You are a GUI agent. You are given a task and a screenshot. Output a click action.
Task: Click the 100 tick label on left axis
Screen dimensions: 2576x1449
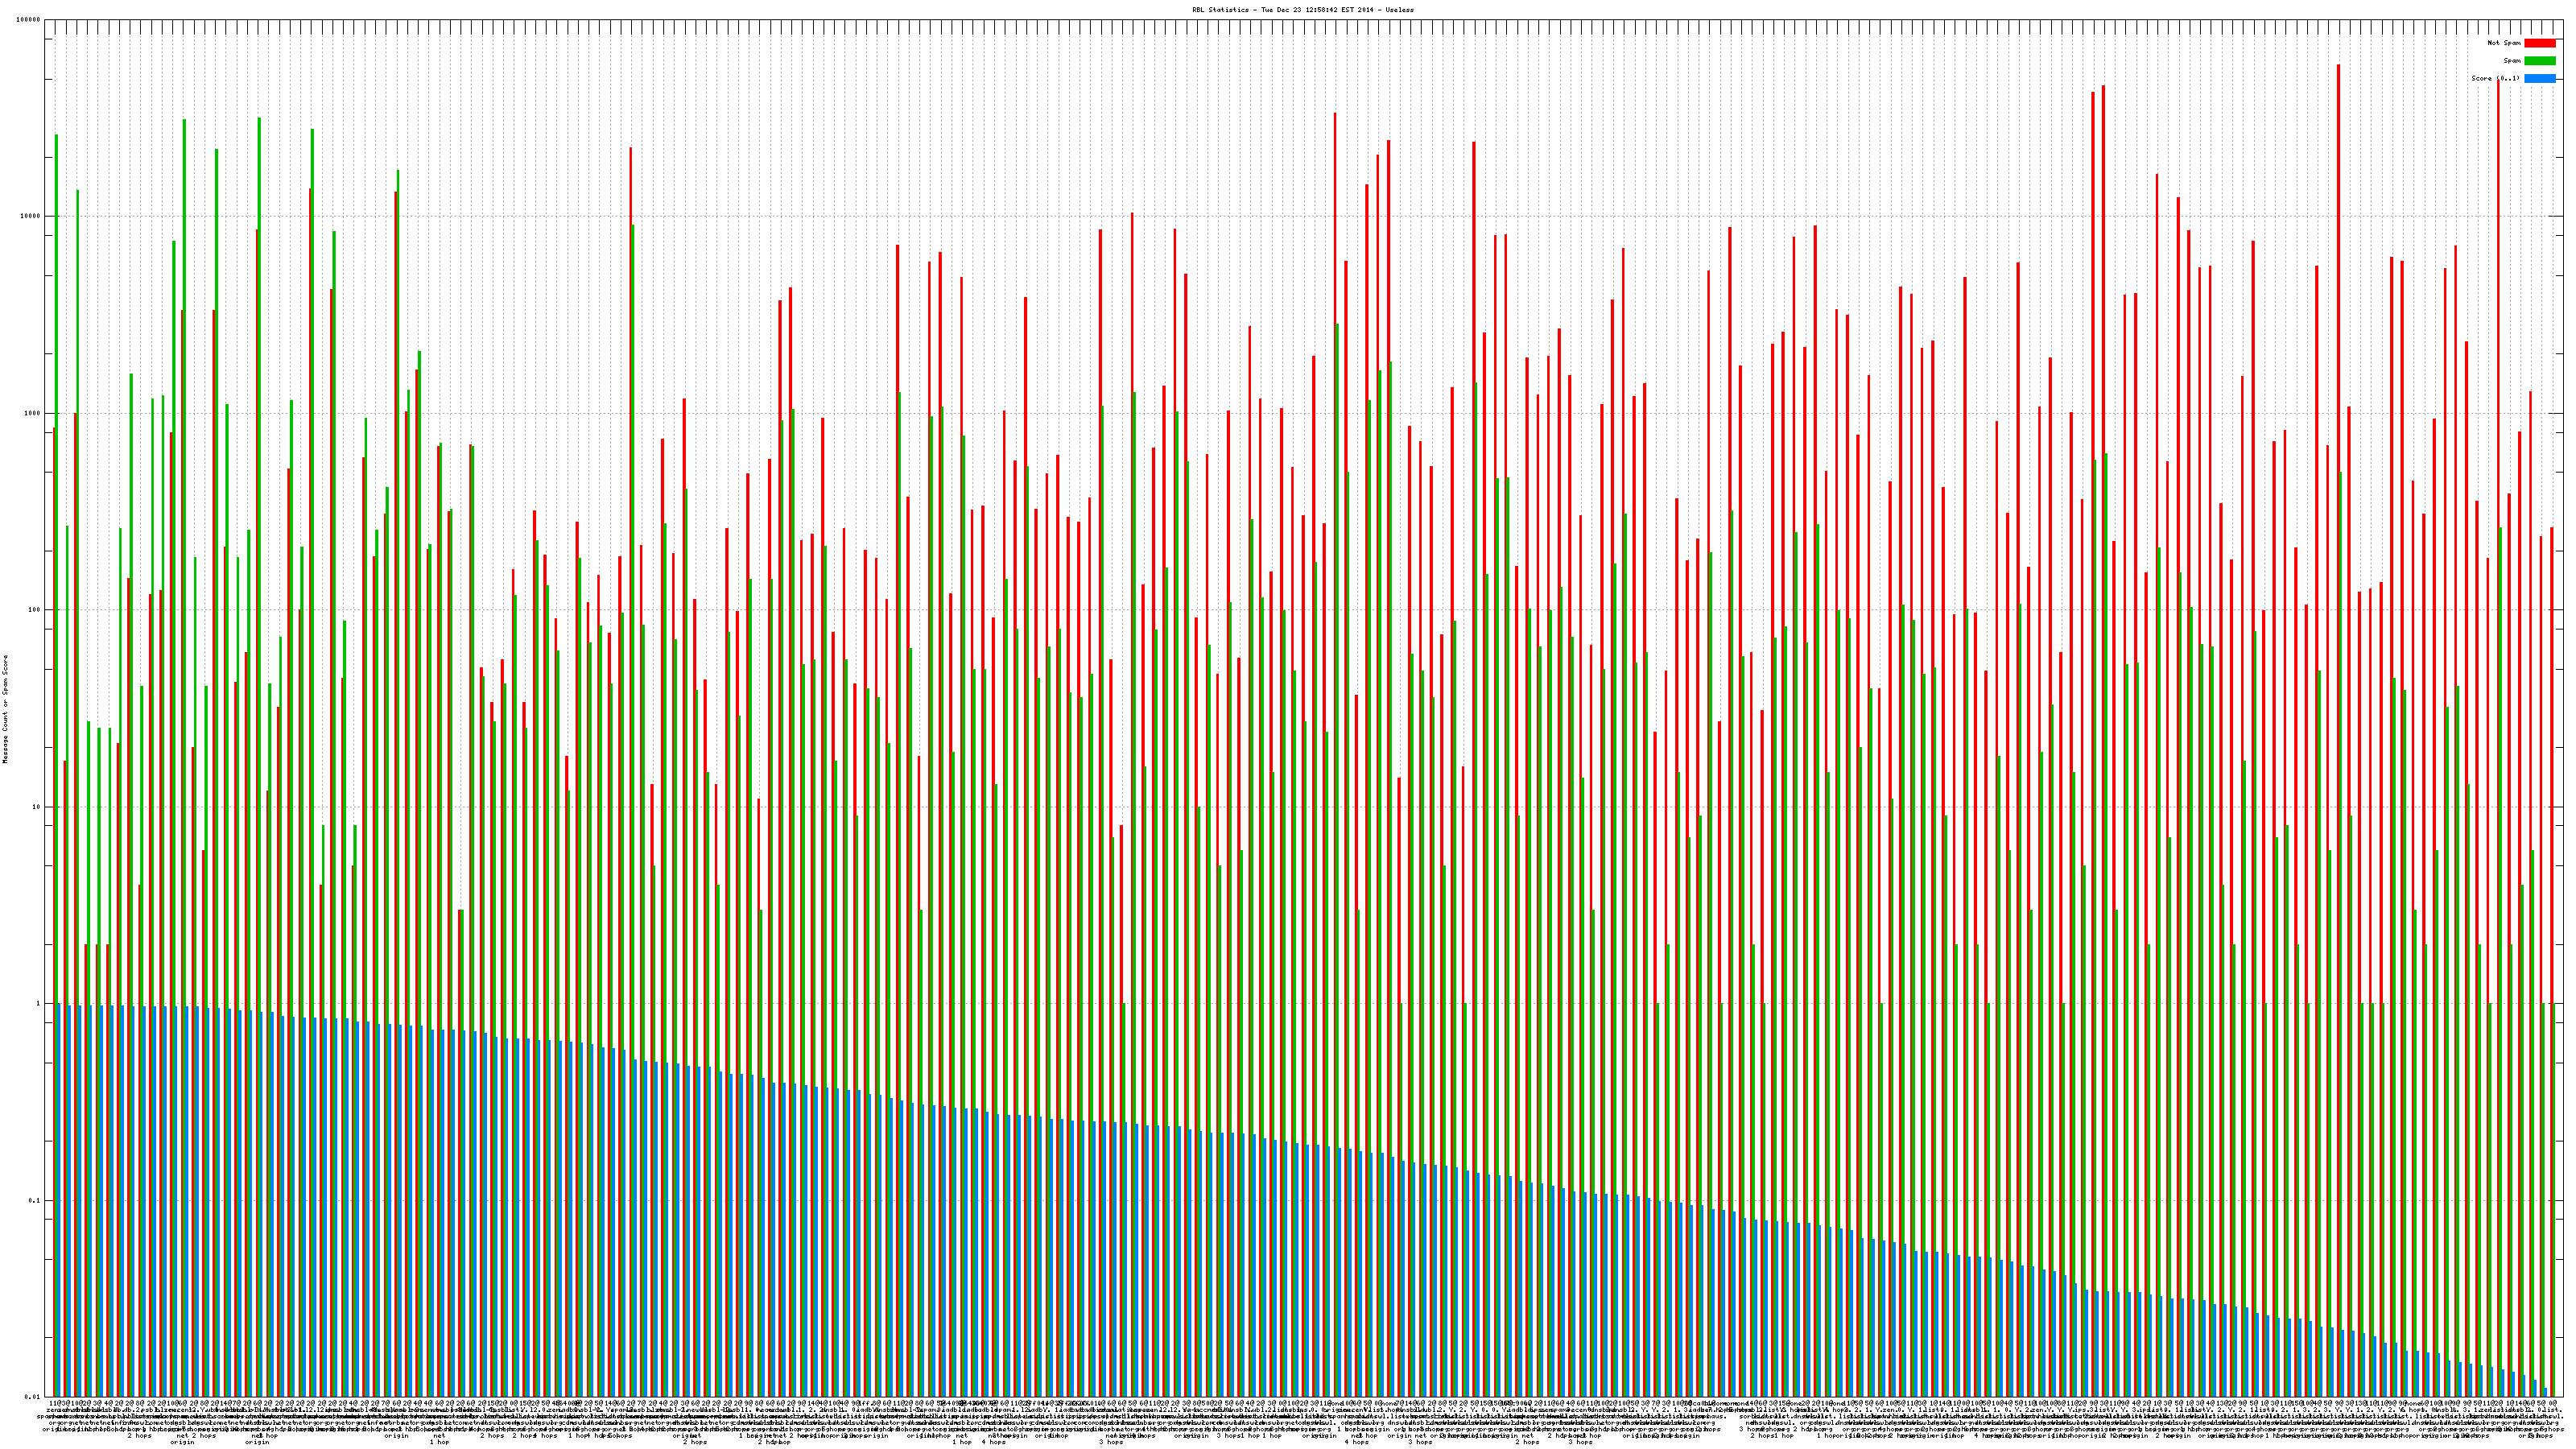[34, 610]
